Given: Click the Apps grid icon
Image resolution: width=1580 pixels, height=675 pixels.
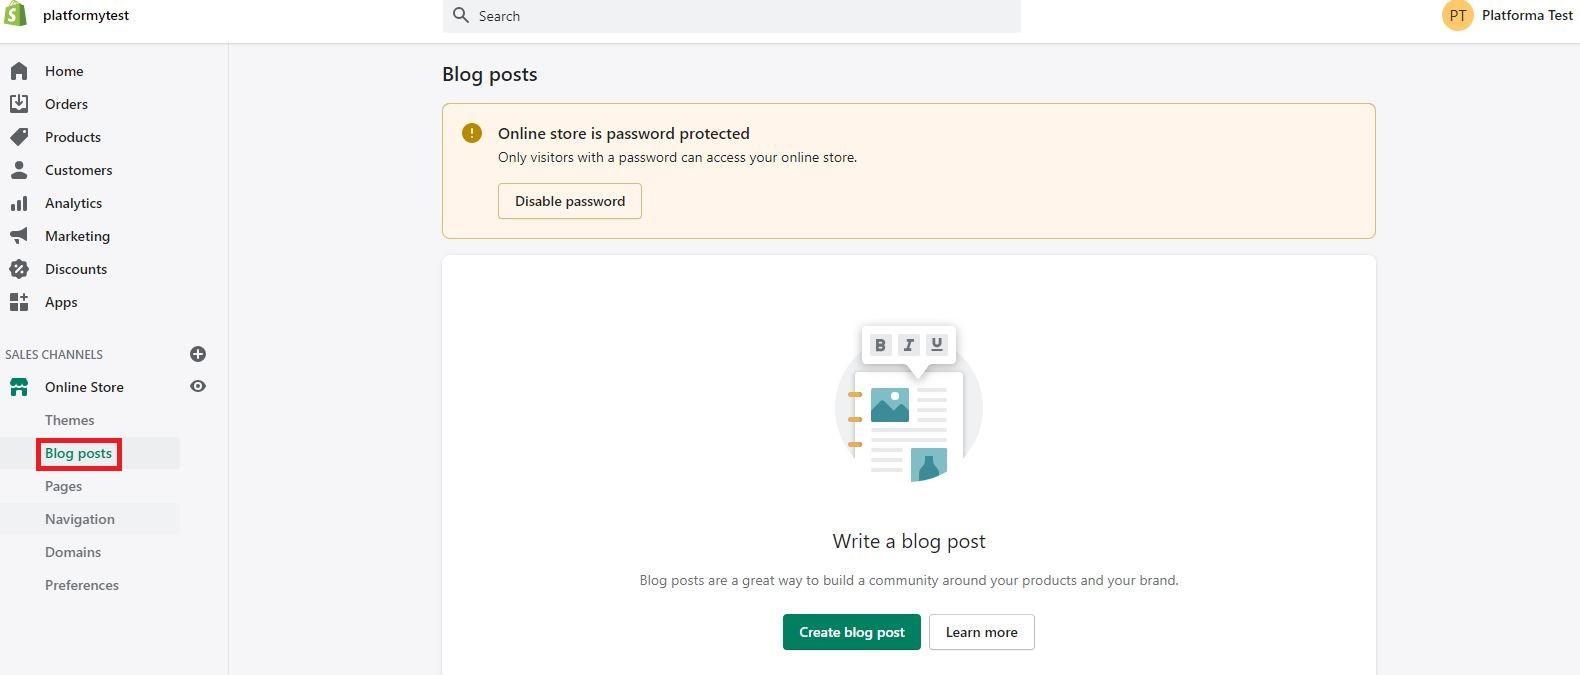Looking at the screenshot, I should pos(19,302).
